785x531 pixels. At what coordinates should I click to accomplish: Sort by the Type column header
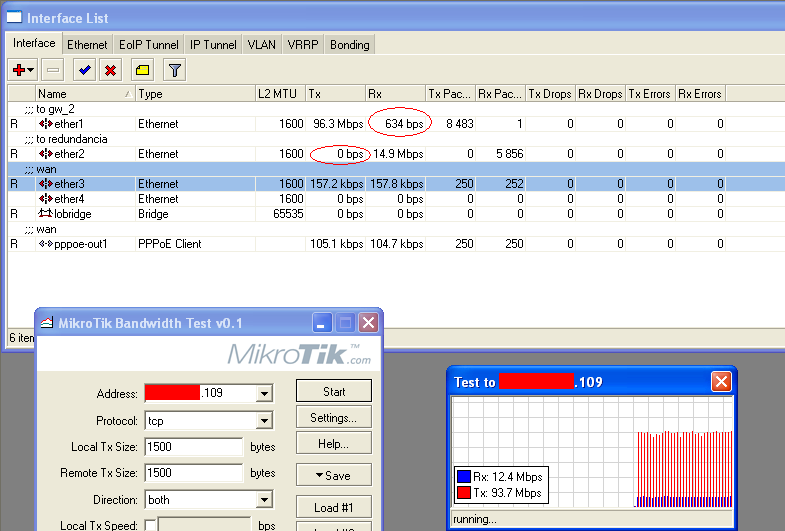[x=195, y=94]
